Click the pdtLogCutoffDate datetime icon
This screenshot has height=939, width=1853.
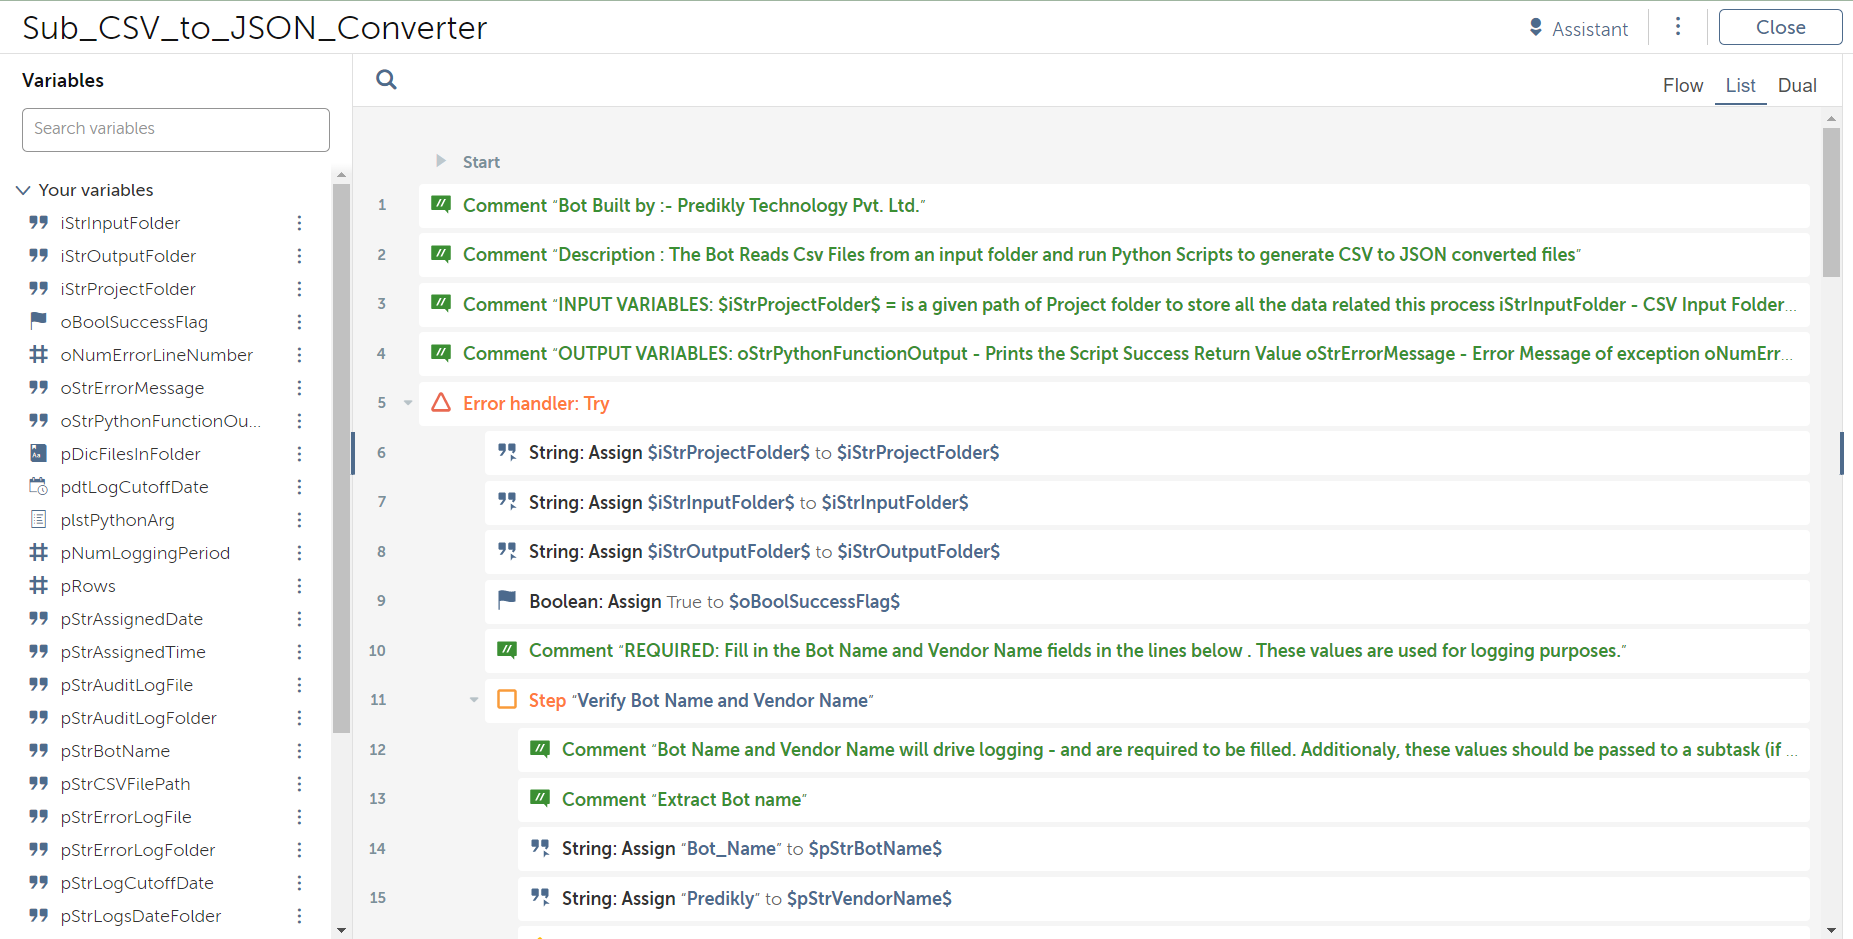click(39, 486)
